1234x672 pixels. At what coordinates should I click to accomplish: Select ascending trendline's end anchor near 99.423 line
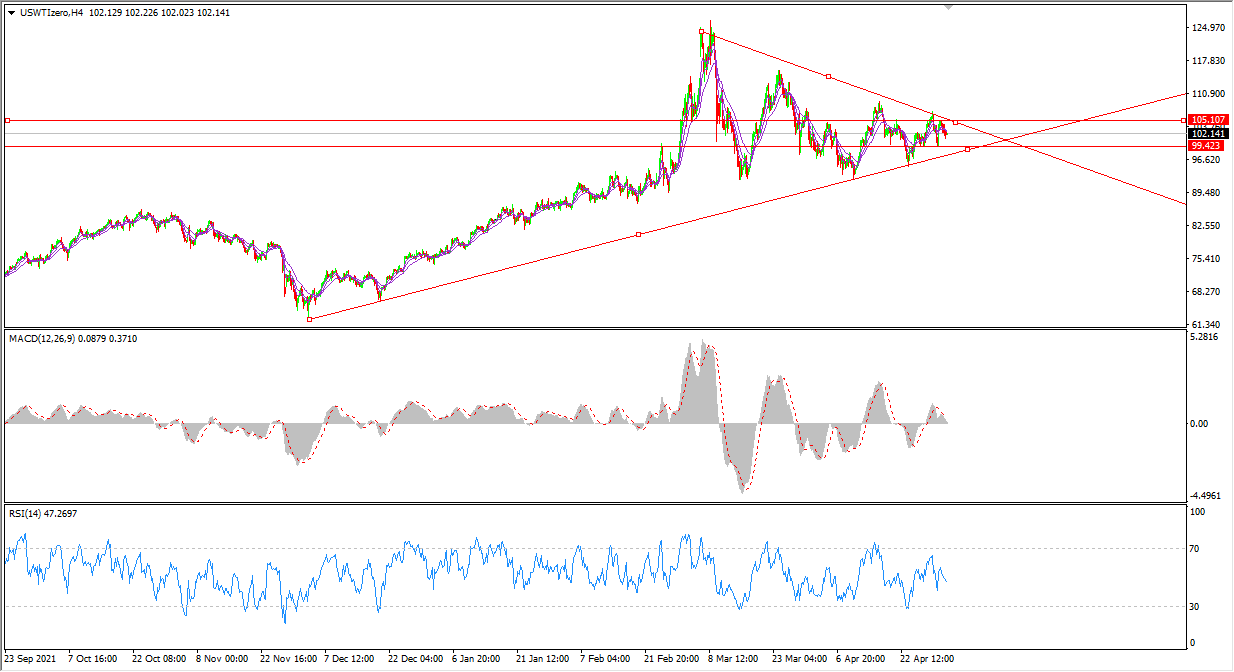tap(967, 149)
